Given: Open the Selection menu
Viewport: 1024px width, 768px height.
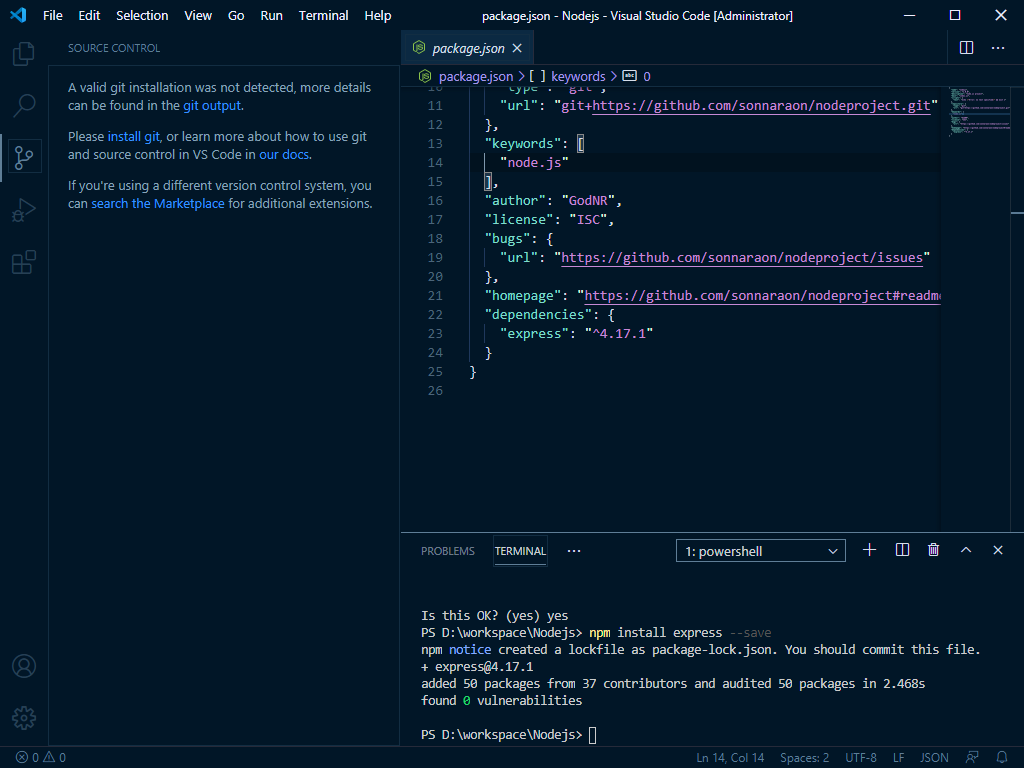Looking at the screenshot, I should (x=142, y=16).
